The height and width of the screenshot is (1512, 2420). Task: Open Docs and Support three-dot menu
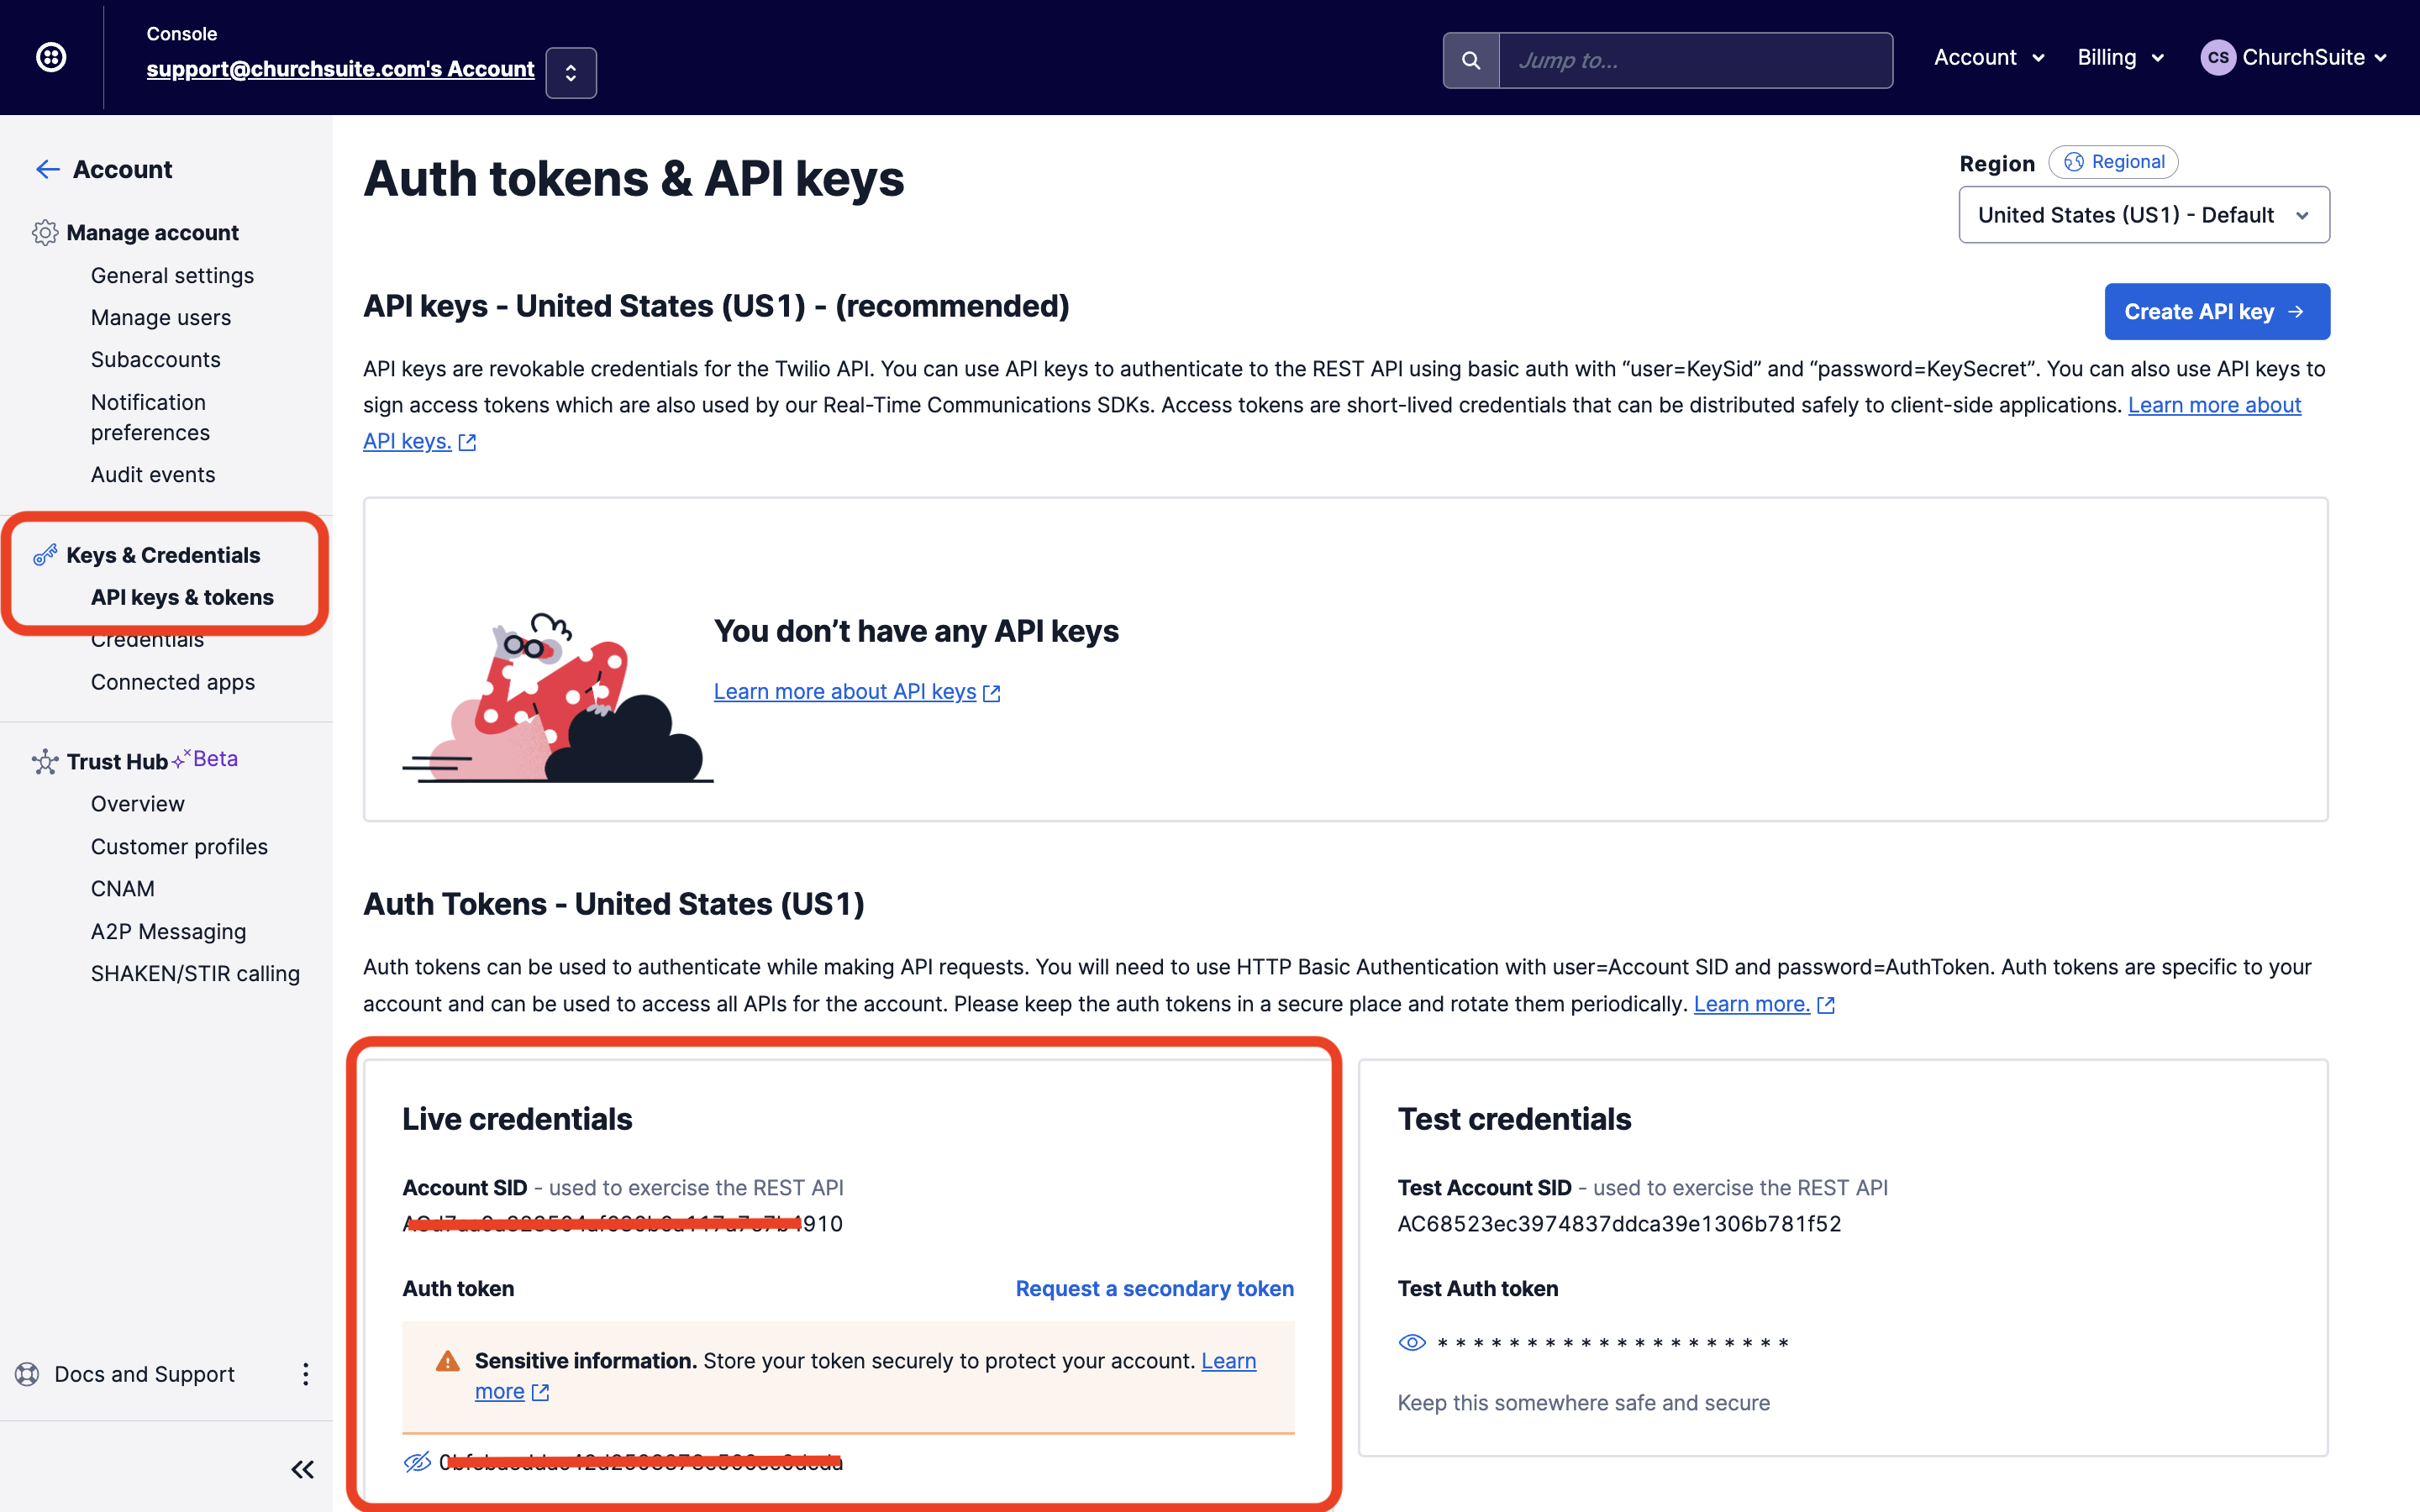(305, 1374)
